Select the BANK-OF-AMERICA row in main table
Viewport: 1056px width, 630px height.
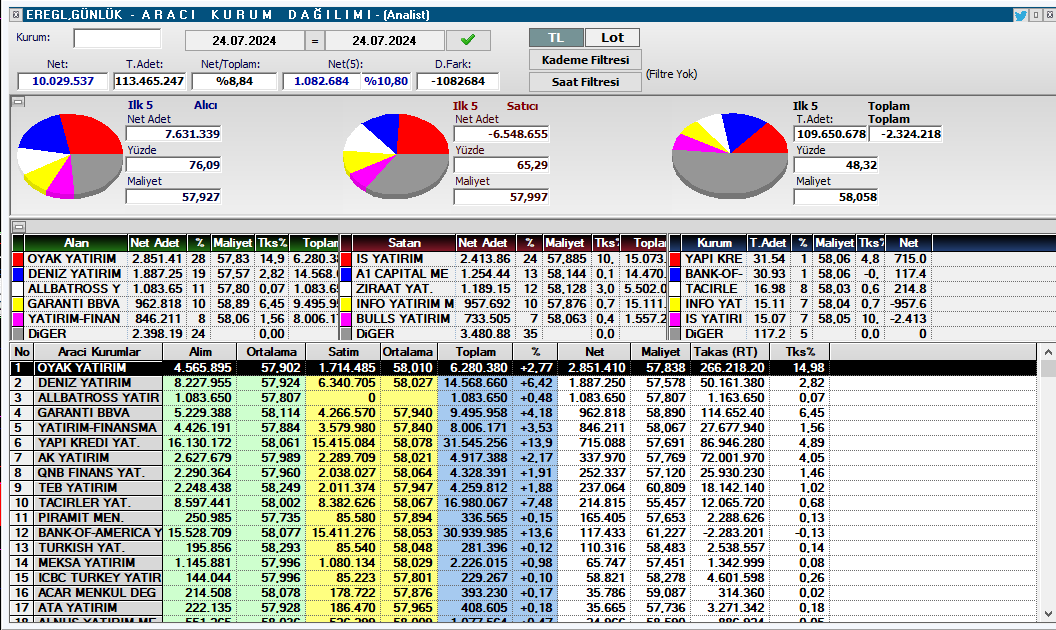click(x=523, y=532)
